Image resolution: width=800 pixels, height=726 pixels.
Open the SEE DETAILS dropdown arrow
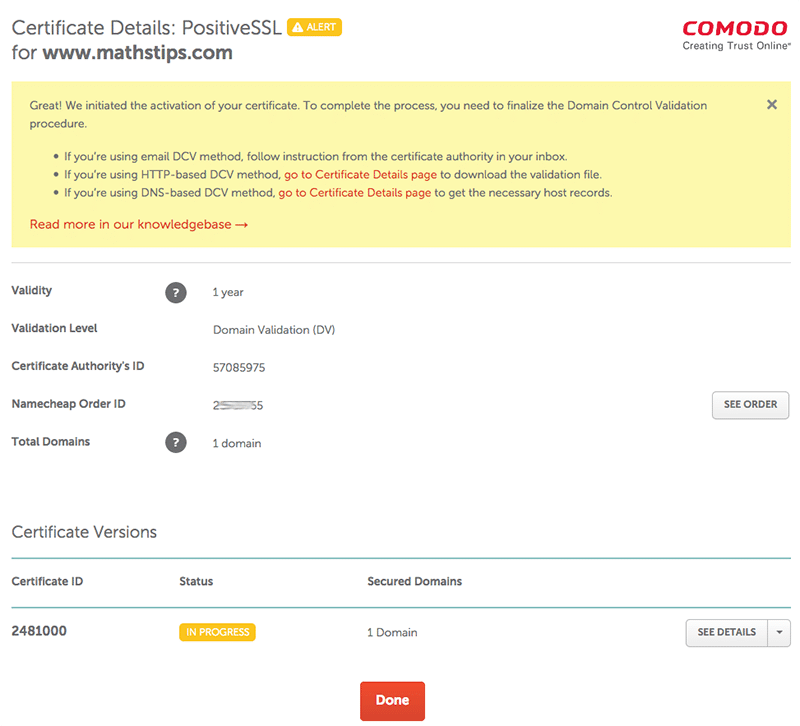coord(779,633)
